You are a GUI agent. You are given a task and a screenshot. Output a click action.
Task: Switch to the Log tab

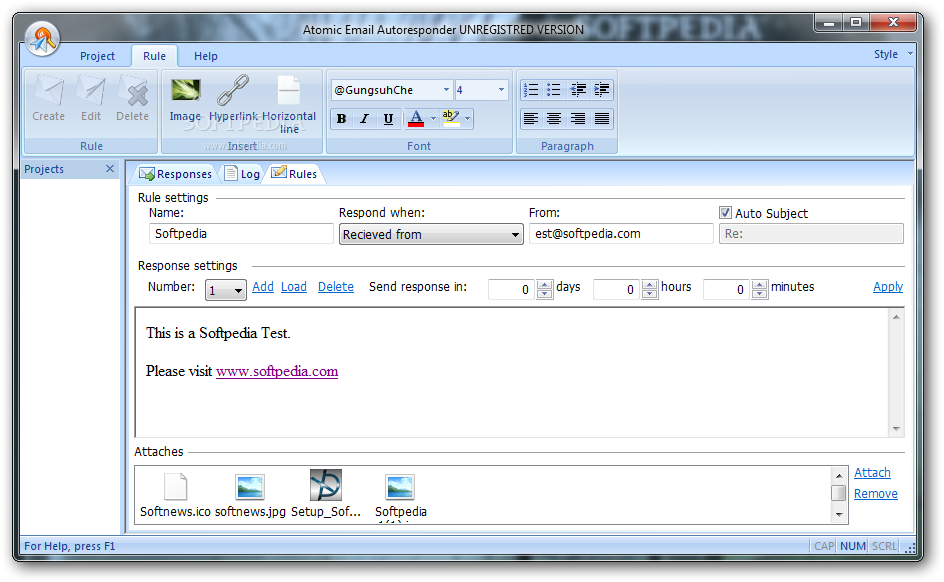[x=243, y=174]
